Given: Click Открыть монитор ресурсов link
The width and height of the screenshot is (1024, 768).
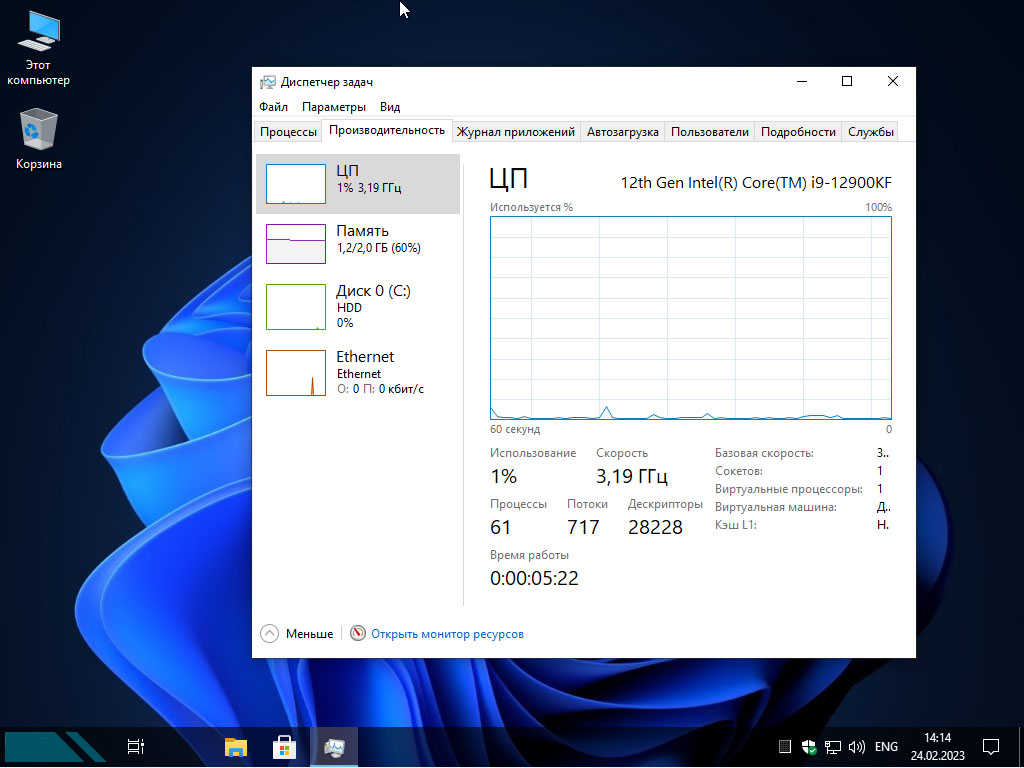Looking at the screenshot, I should point(447,634).
